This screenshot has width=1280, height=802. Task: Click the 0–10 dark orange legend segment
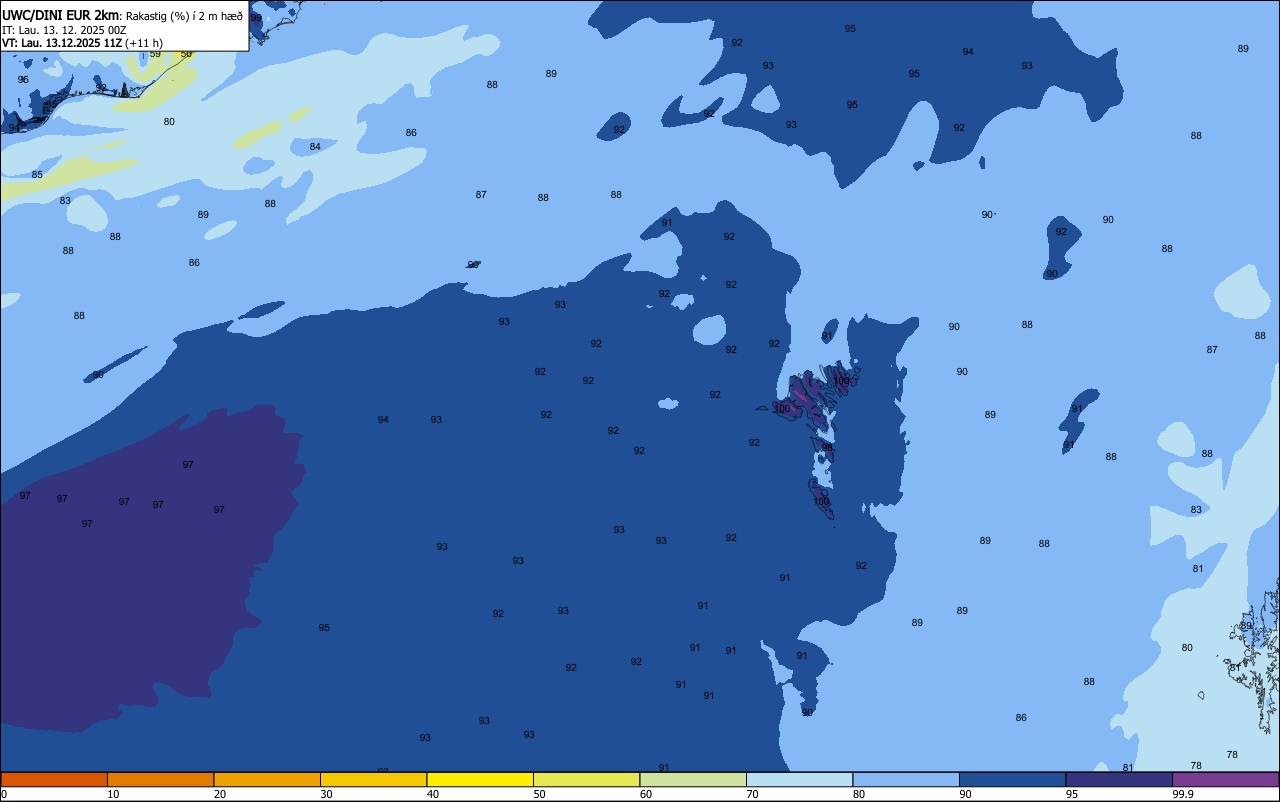point(54,779)
